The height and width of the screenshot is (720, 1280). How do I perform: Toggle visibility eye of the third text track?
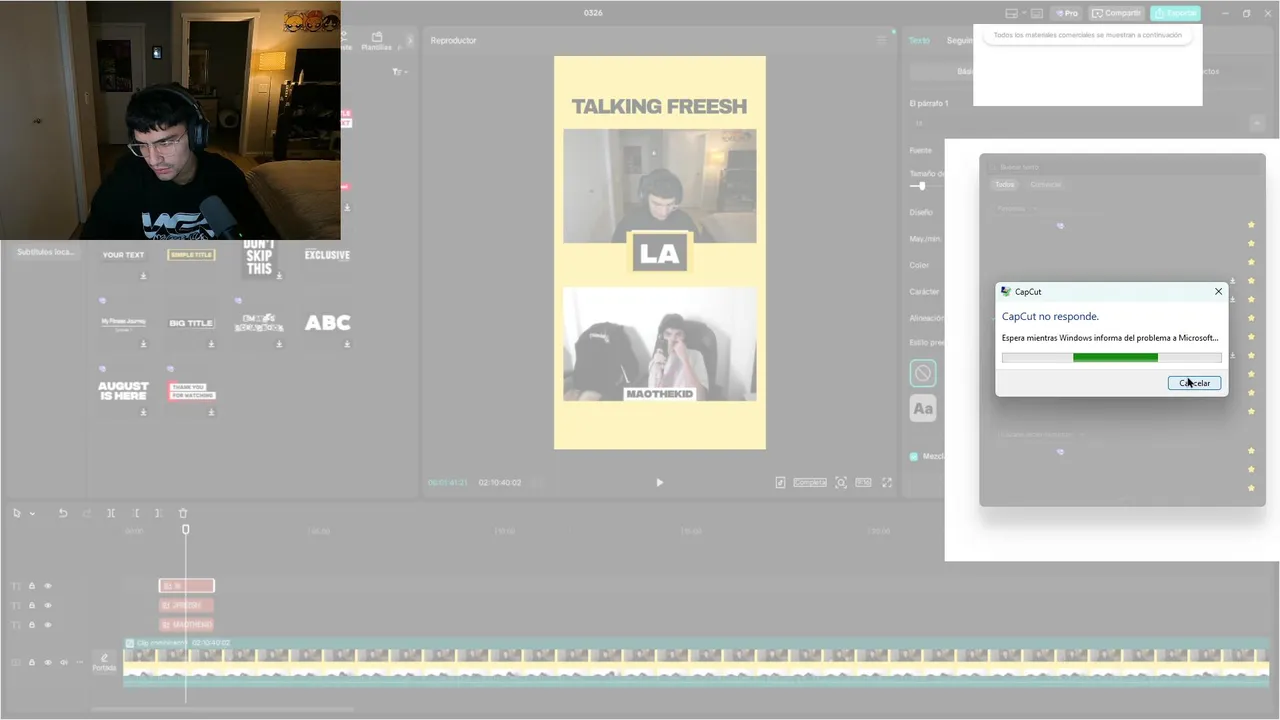coord(47,625)
